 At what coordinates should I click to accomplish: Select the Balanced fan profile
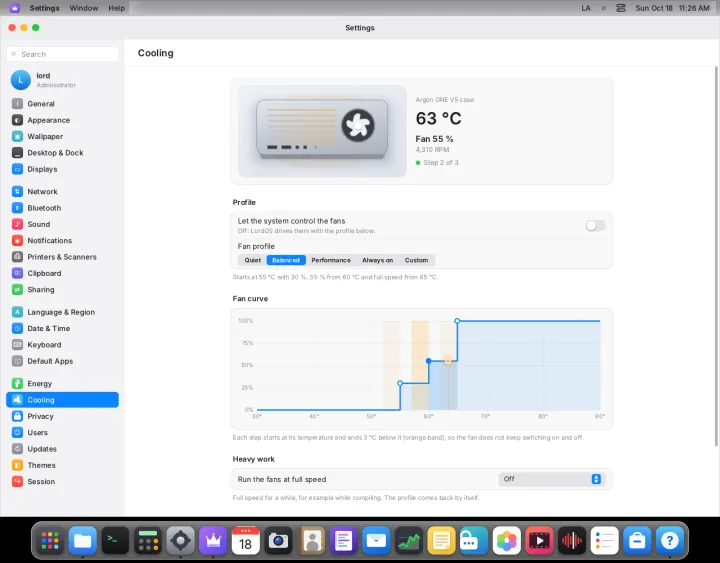click(286, 260)
